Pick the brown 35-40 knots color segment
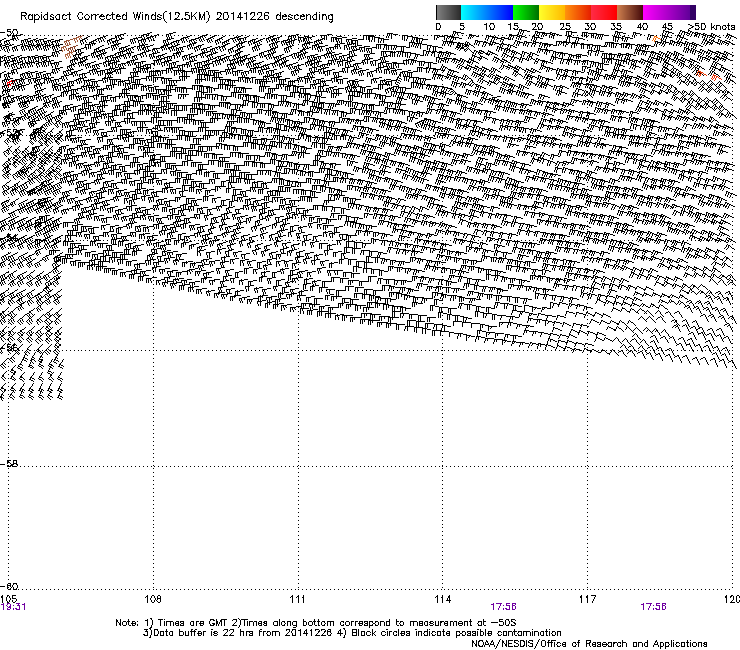 pyautogui.click(x=630, y=12)
